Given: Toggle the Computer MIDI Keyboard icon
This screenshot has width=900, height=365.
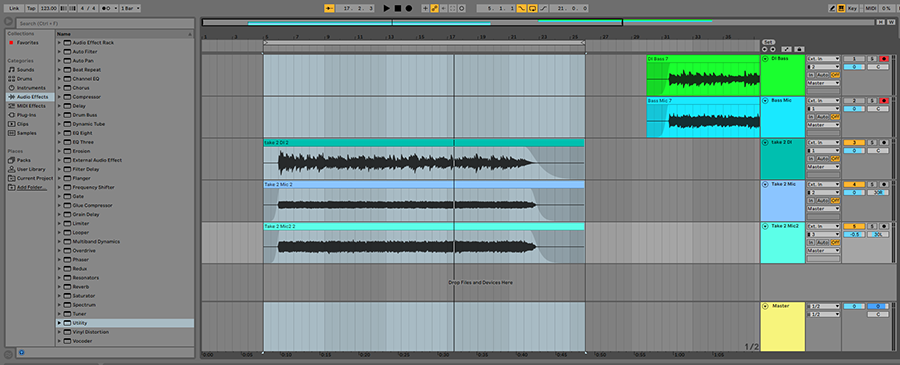Looking at the screenshot, I should click(x=841, y=8).
